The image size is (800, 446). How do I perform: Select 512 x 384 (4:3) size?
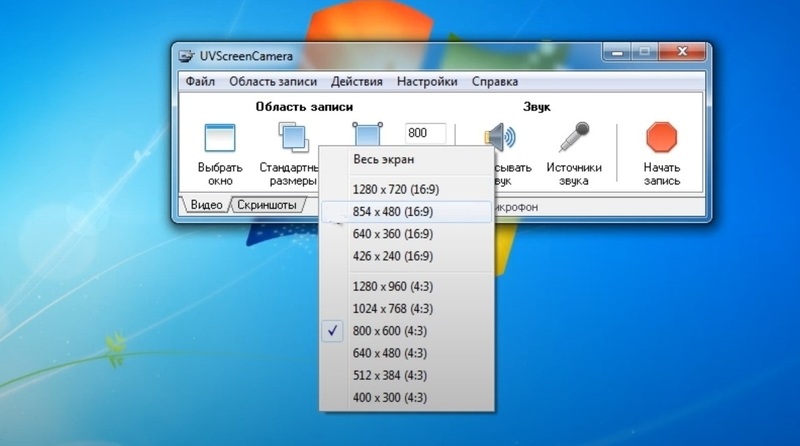tap(407, 375)
